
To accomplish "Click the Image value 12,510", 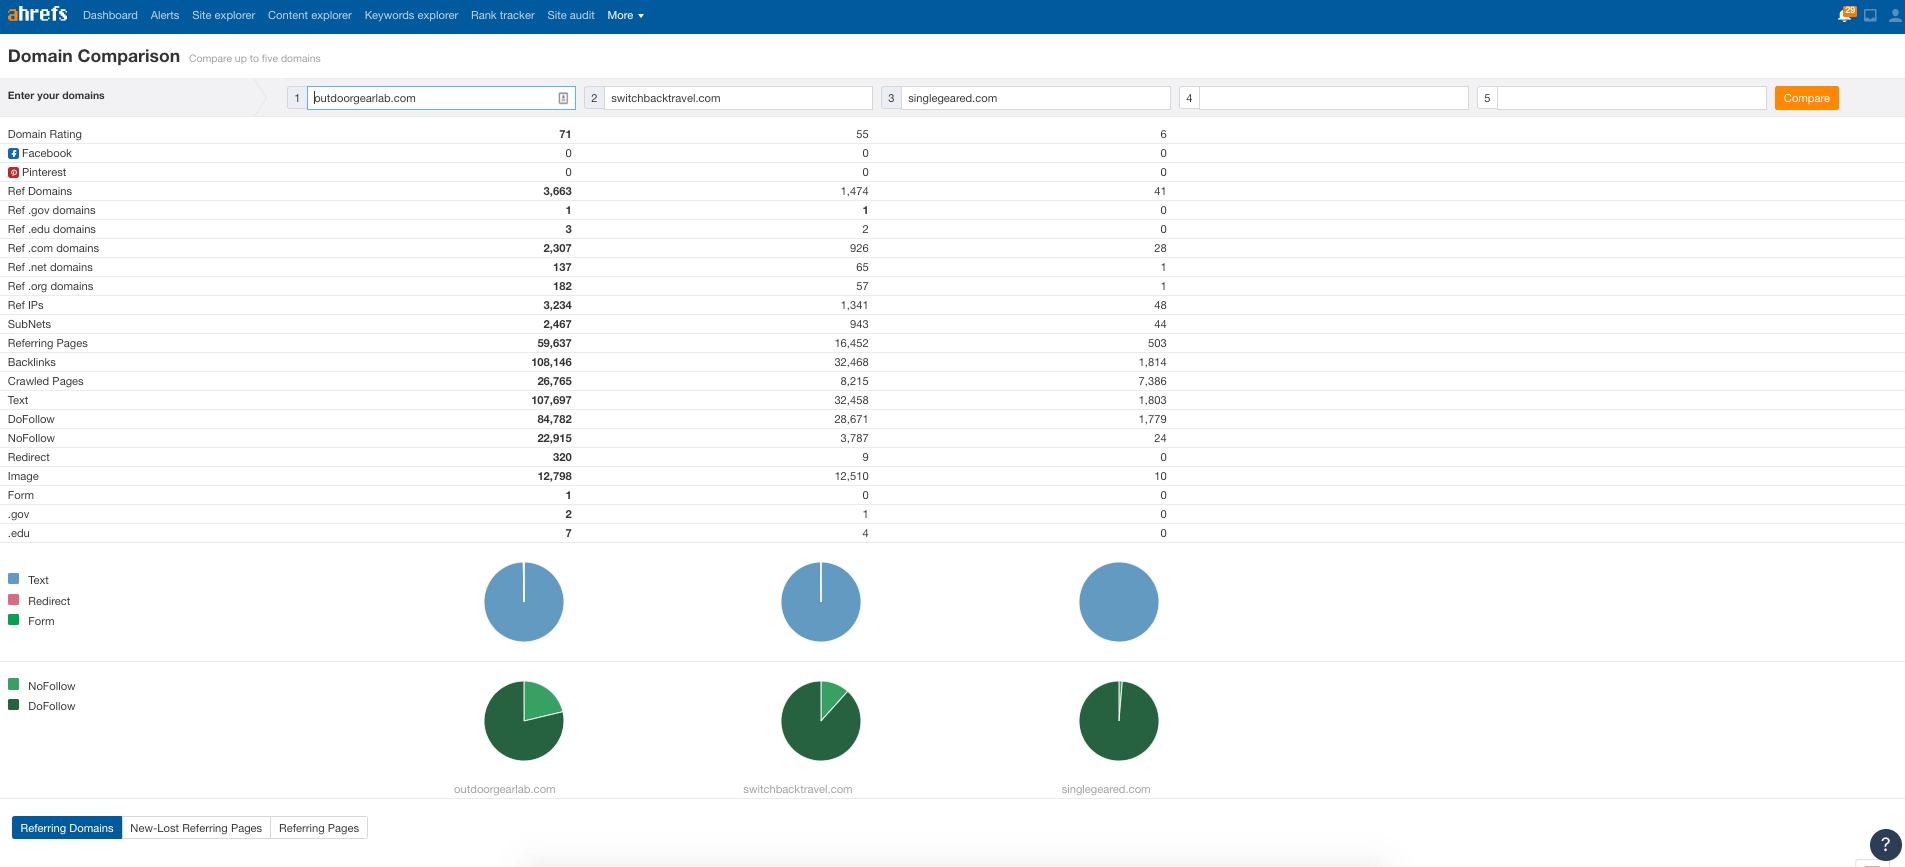I will (x=851, y=476).
